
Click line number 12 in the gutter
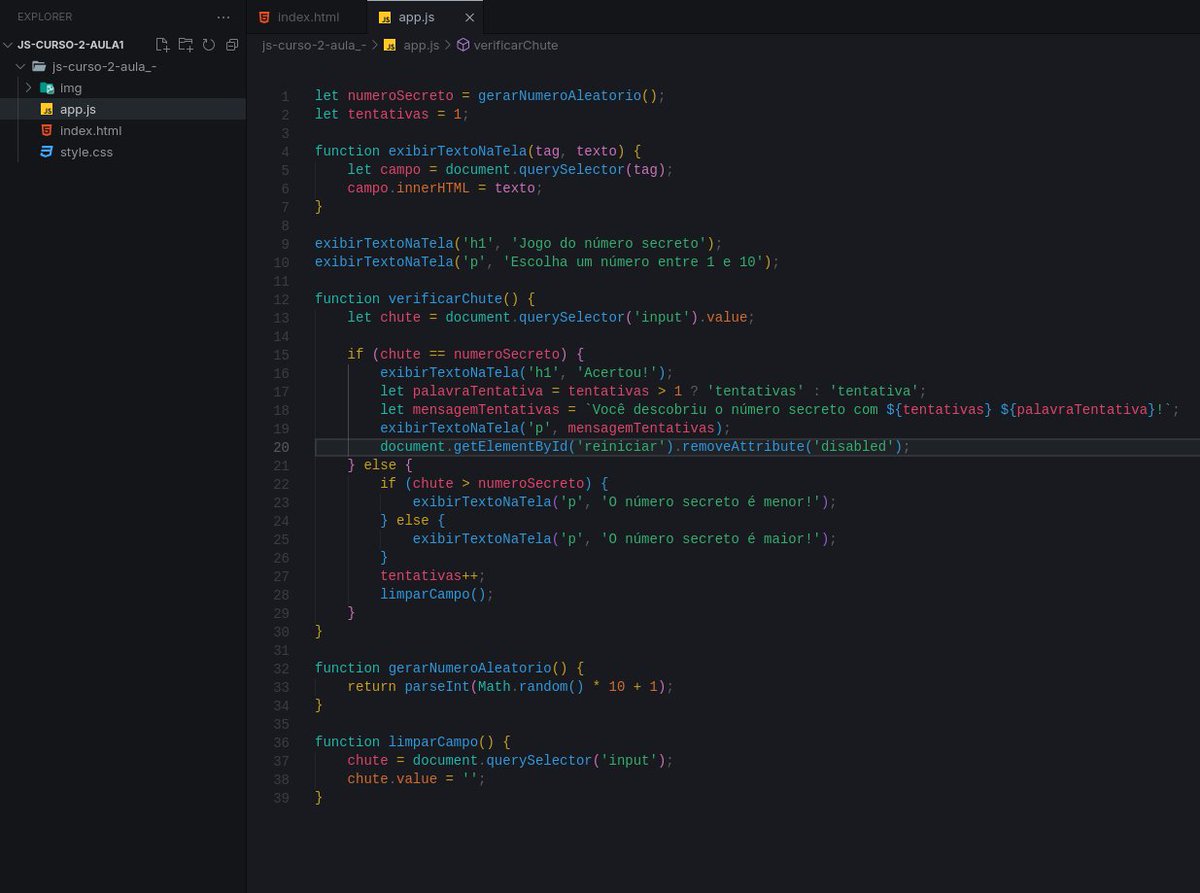coord(282,299)
